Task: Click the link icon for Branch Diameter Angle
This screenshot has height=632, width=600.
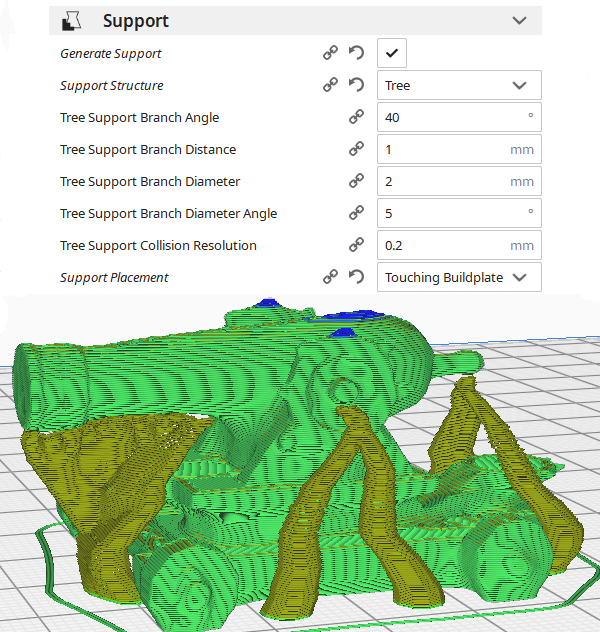Action: [x=356, y=213]
